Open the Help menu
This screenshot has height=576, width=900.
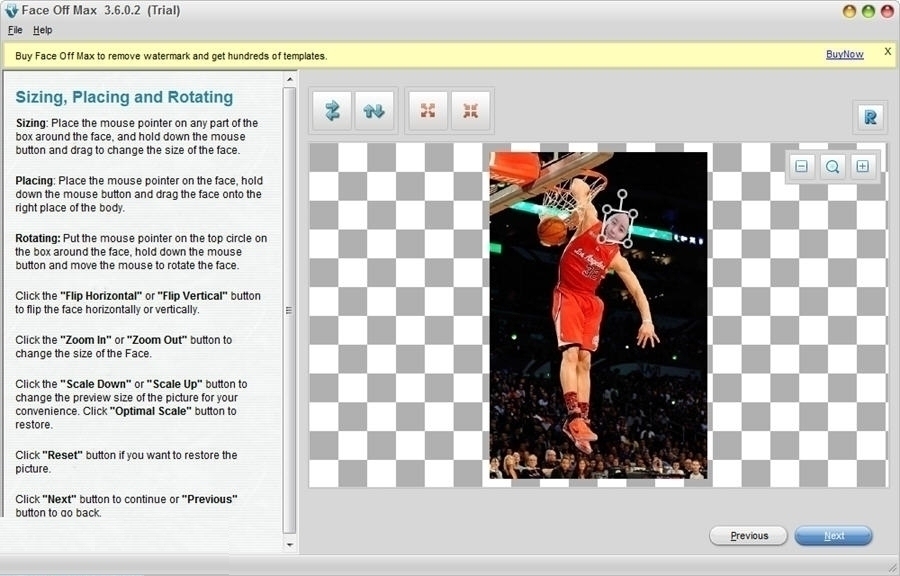[x=42, y=29]
